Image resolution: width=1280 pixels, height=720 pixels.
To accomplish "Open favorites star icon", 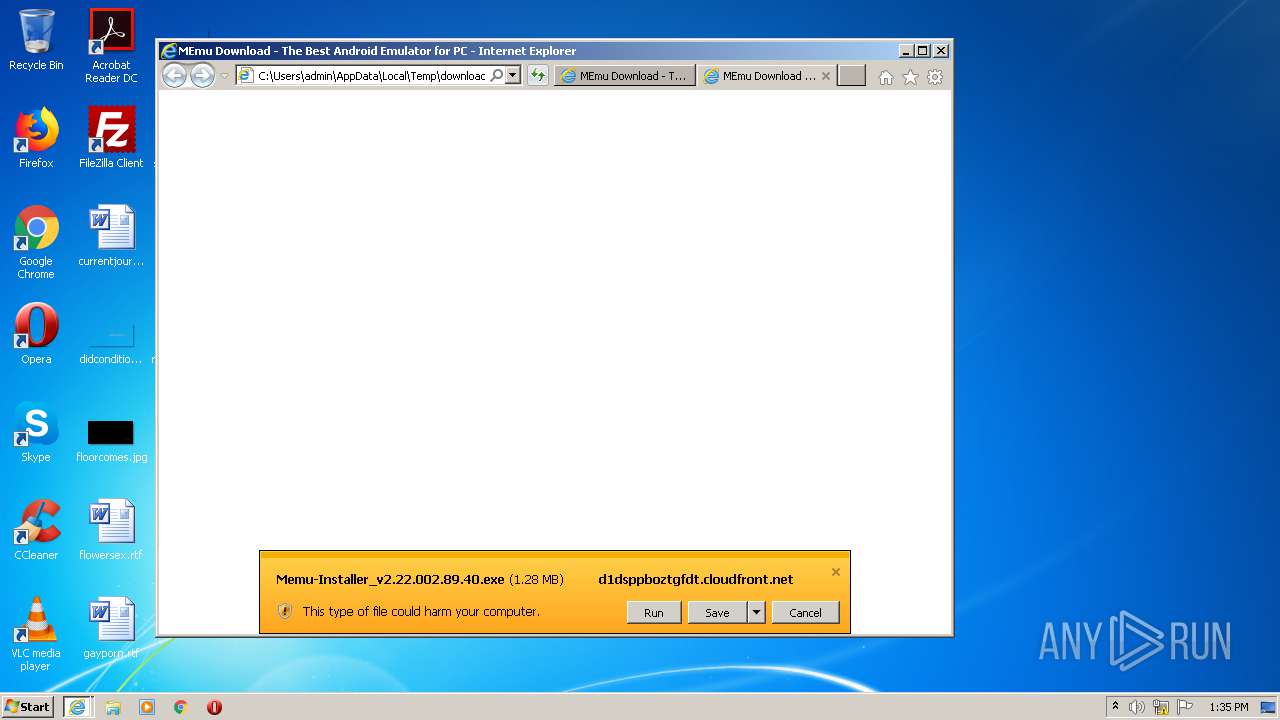I will 910,77.
